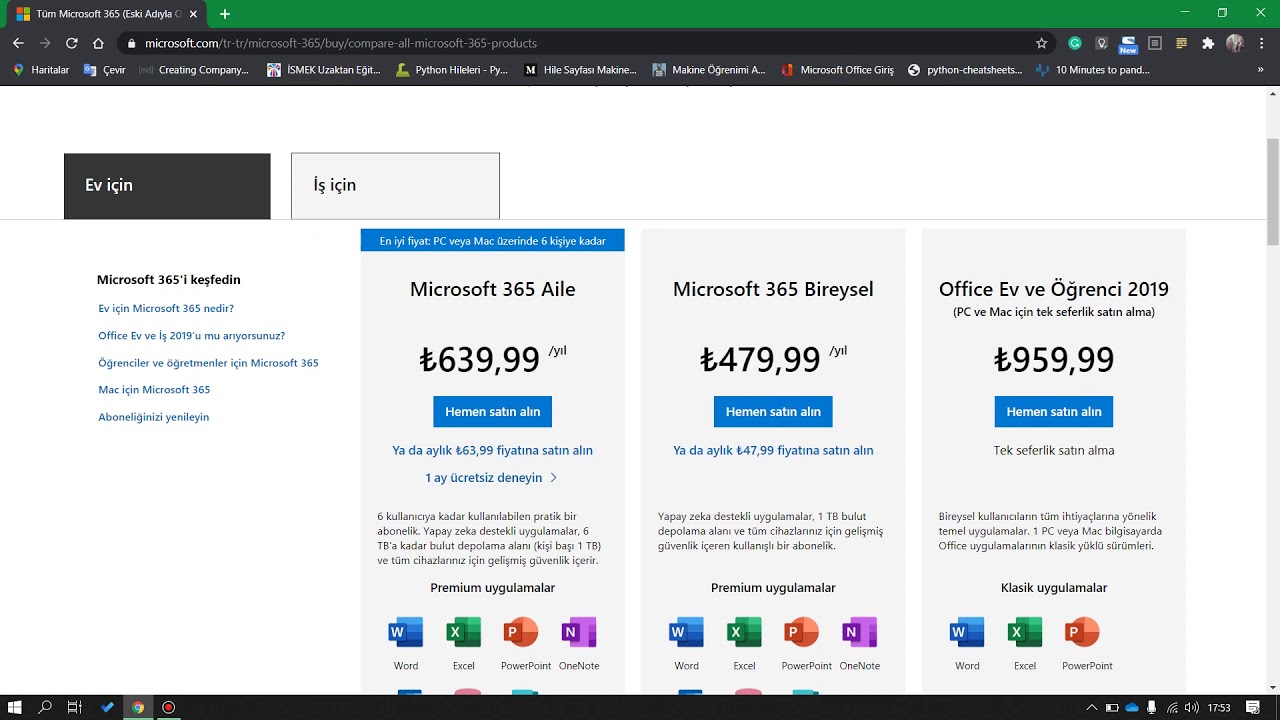Expand the hidden bookmarks chevron

pos(1260,70)
